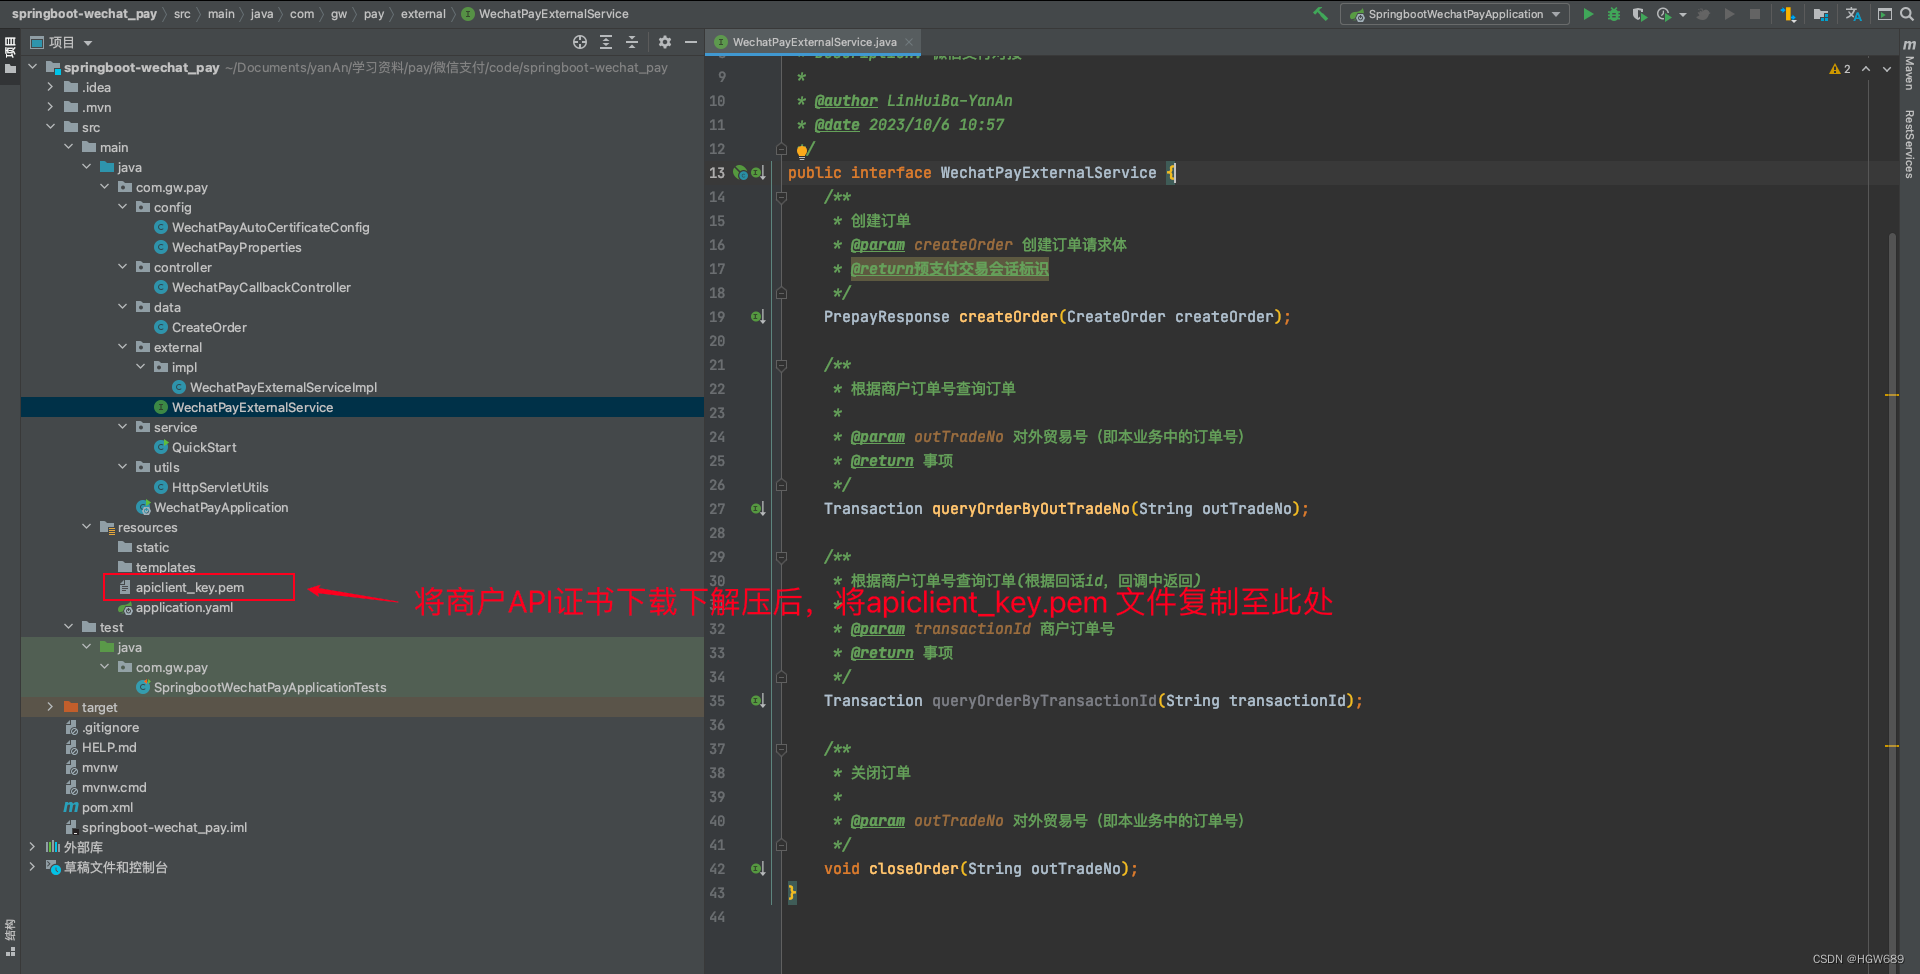Select the apiclient_key.pem file

(x=190, y=587)
